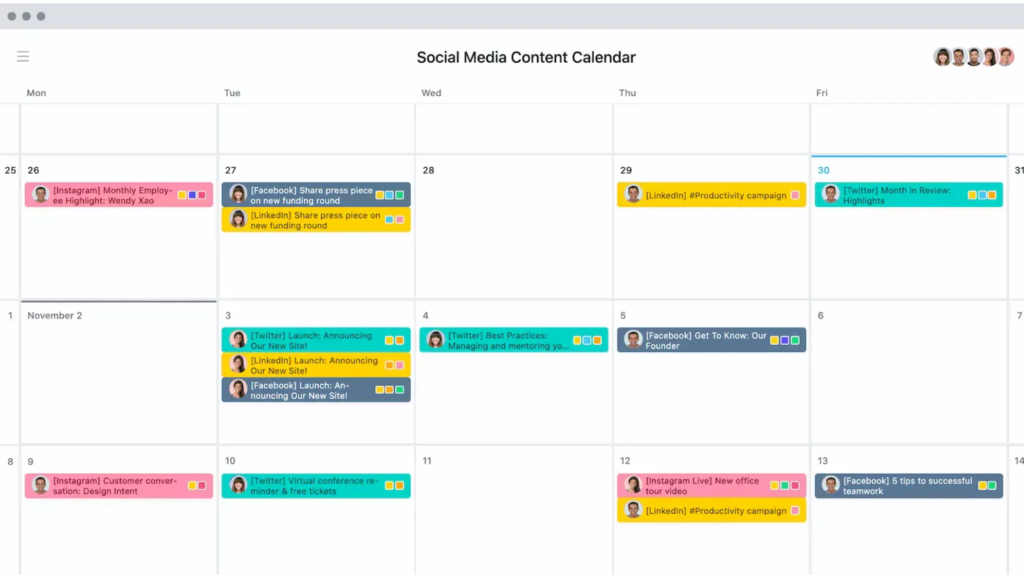Select today's highlighted date 30
This screenshot has height=588, width=1024.
coord(824,170)
